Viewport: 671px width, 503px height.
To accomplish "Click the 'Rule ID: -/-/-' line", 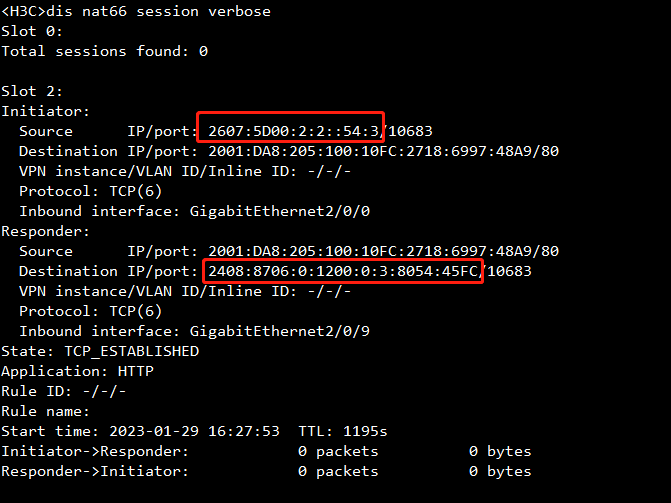I will pyautogui.click(x=63, y=391).
